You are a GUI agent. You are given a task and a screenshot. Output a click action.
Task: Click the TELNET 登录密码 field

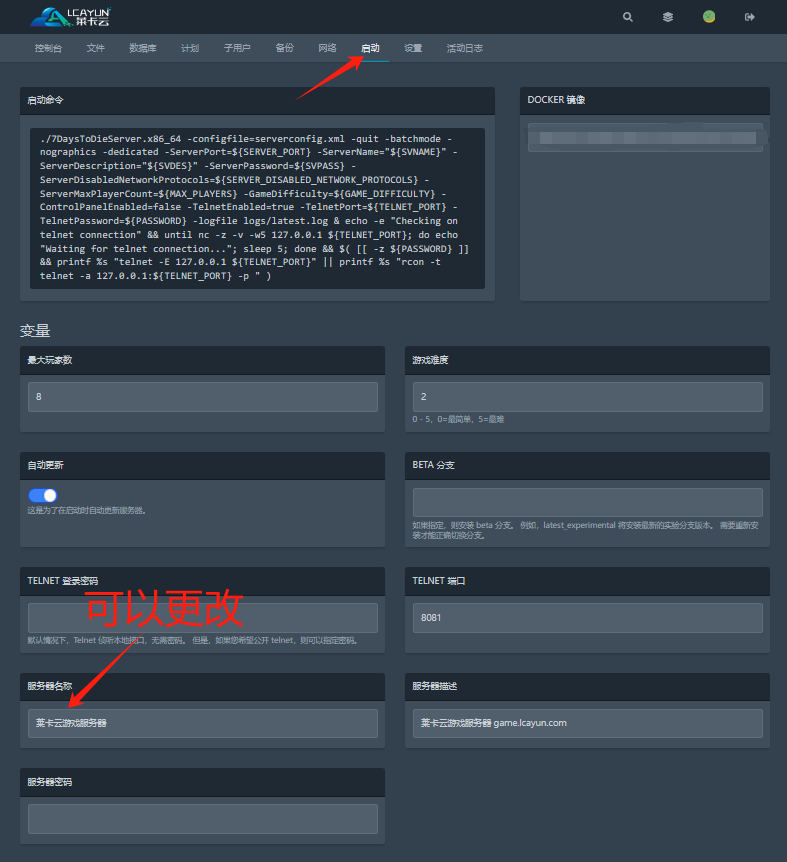[203, 618]
